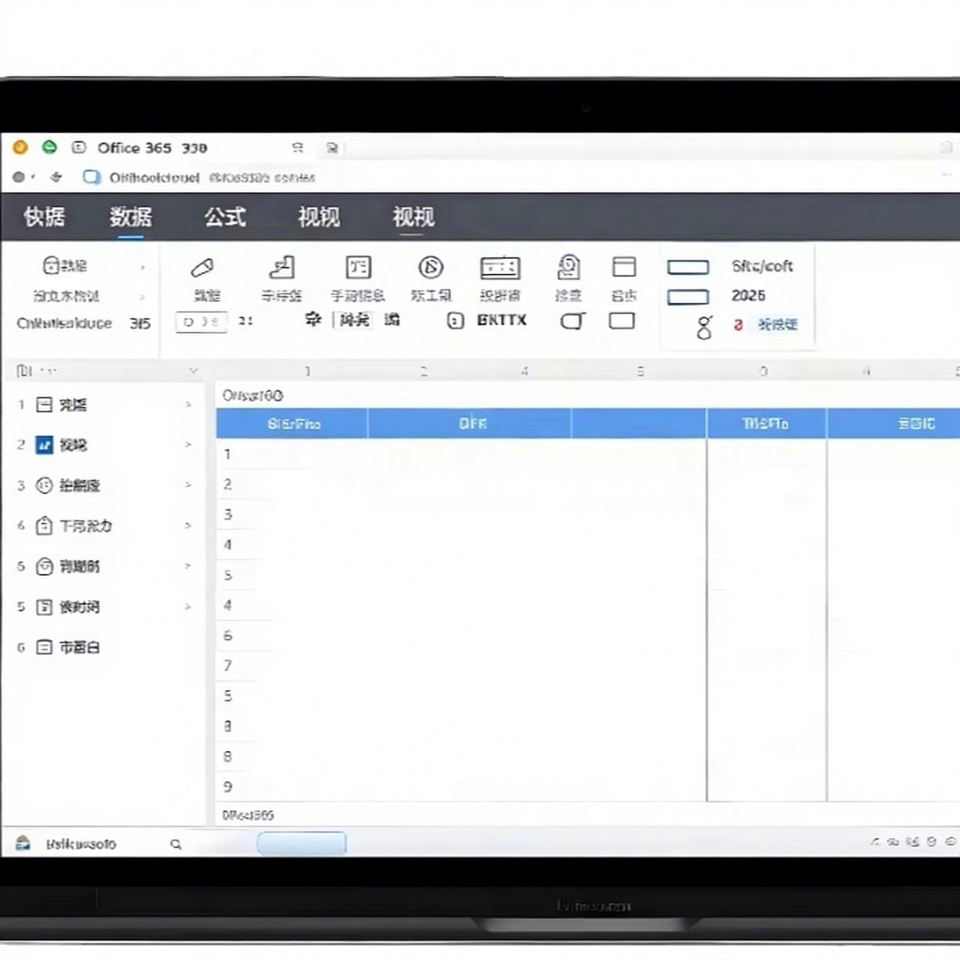Open the chevron beside the calendar icon in the ribbon
960x960 pixels.
(142, 267)
